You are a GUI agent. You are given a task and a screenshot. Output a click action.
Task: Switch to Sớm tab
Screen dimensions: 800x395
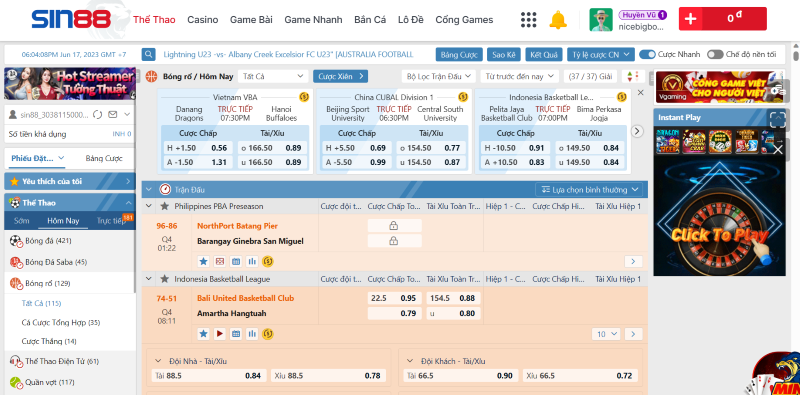(x=22, y=221)
